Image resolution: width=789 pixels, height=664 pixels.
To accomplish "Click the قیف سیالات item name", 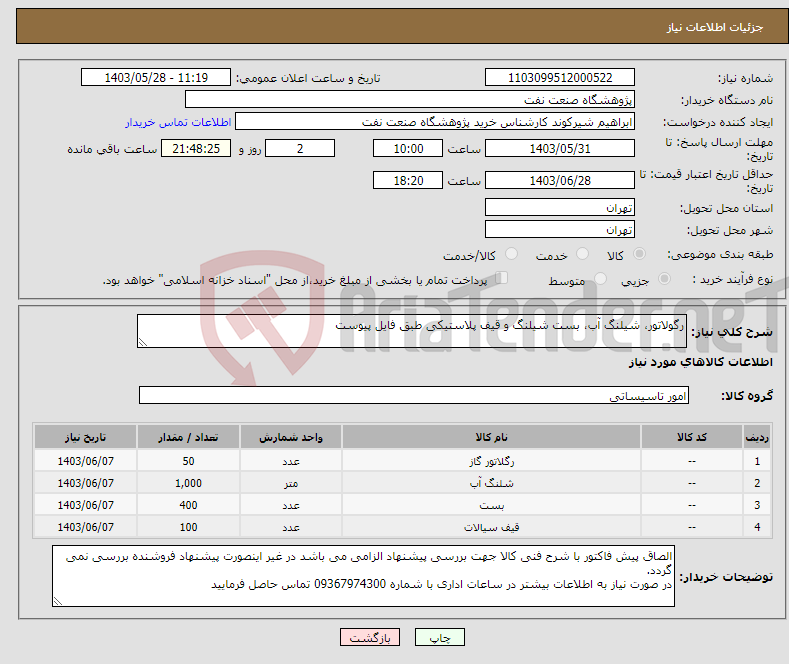I will pyautogui.click(x=491, y=527).
